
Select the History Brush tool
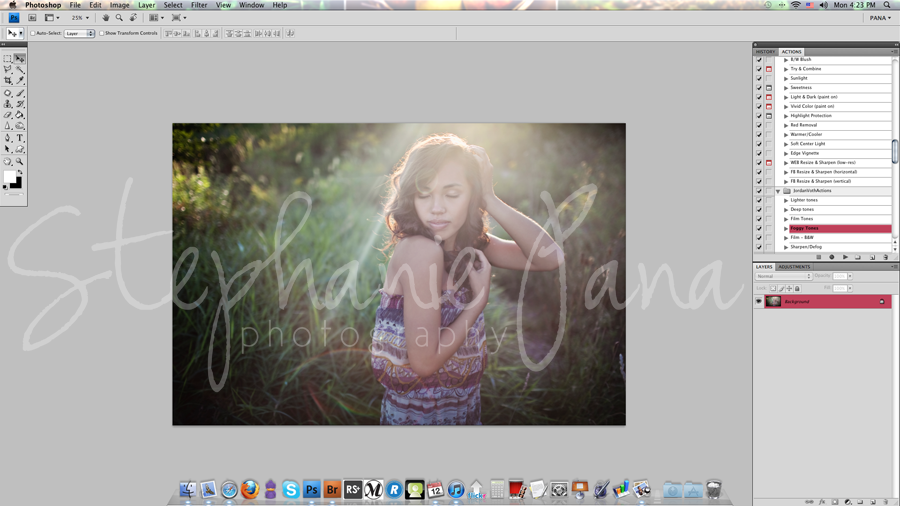tap(20, 104)
